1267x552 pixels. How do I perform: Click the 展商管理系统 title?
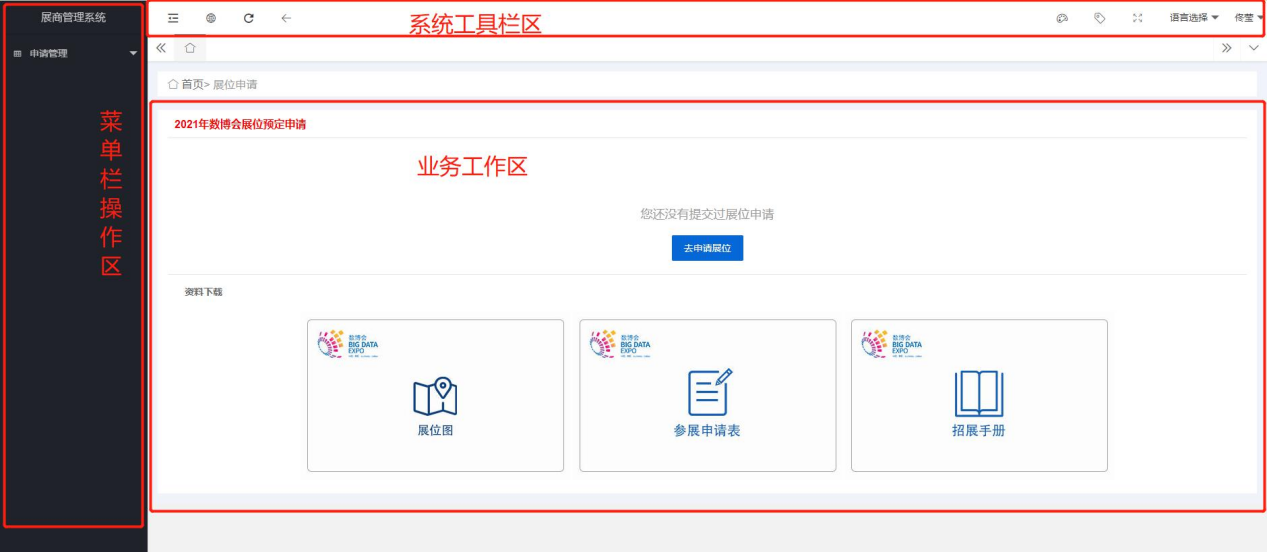73,17
